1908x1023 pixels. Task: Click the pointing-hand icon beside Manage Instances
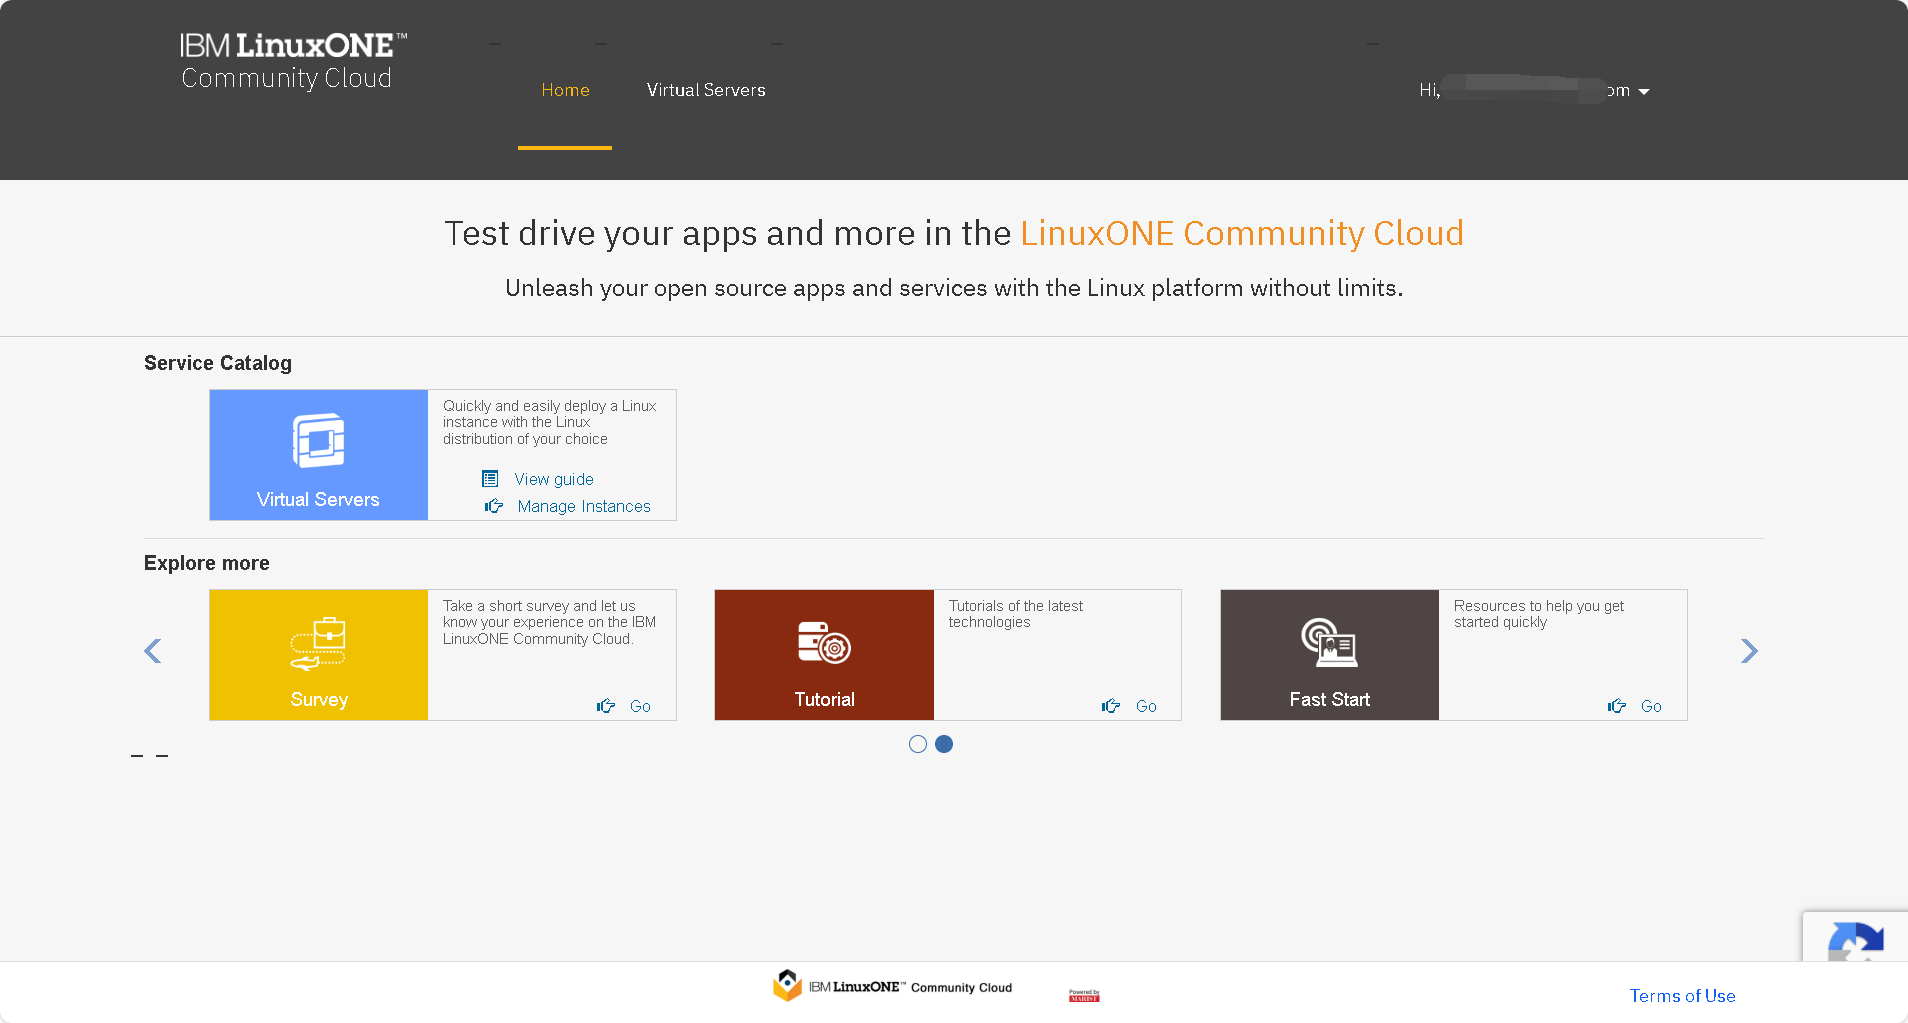494,506
